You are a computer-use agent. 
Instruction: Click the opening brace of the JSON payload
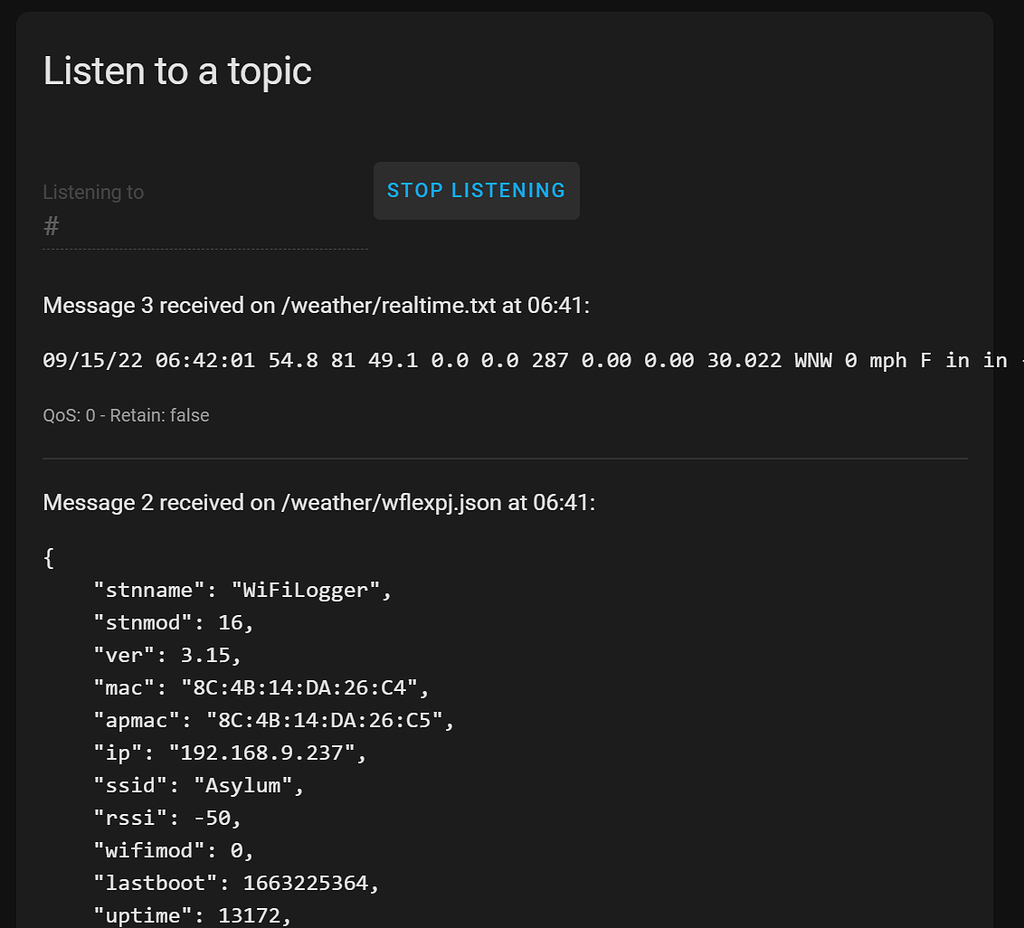pos(48,557)
